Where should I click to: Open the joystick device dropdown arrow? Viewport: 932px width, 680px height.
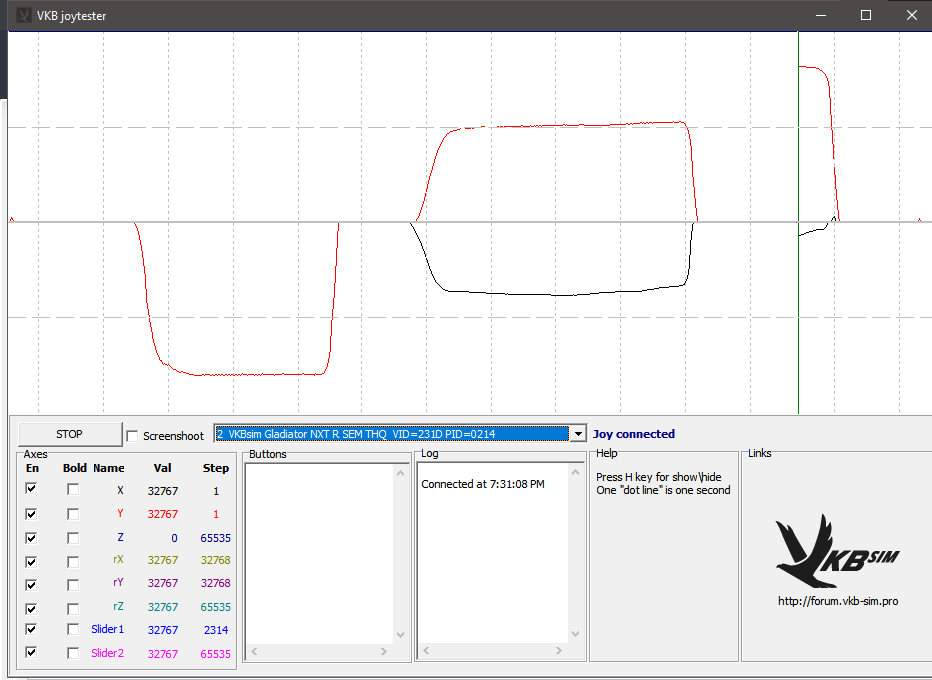pos(577,434)
